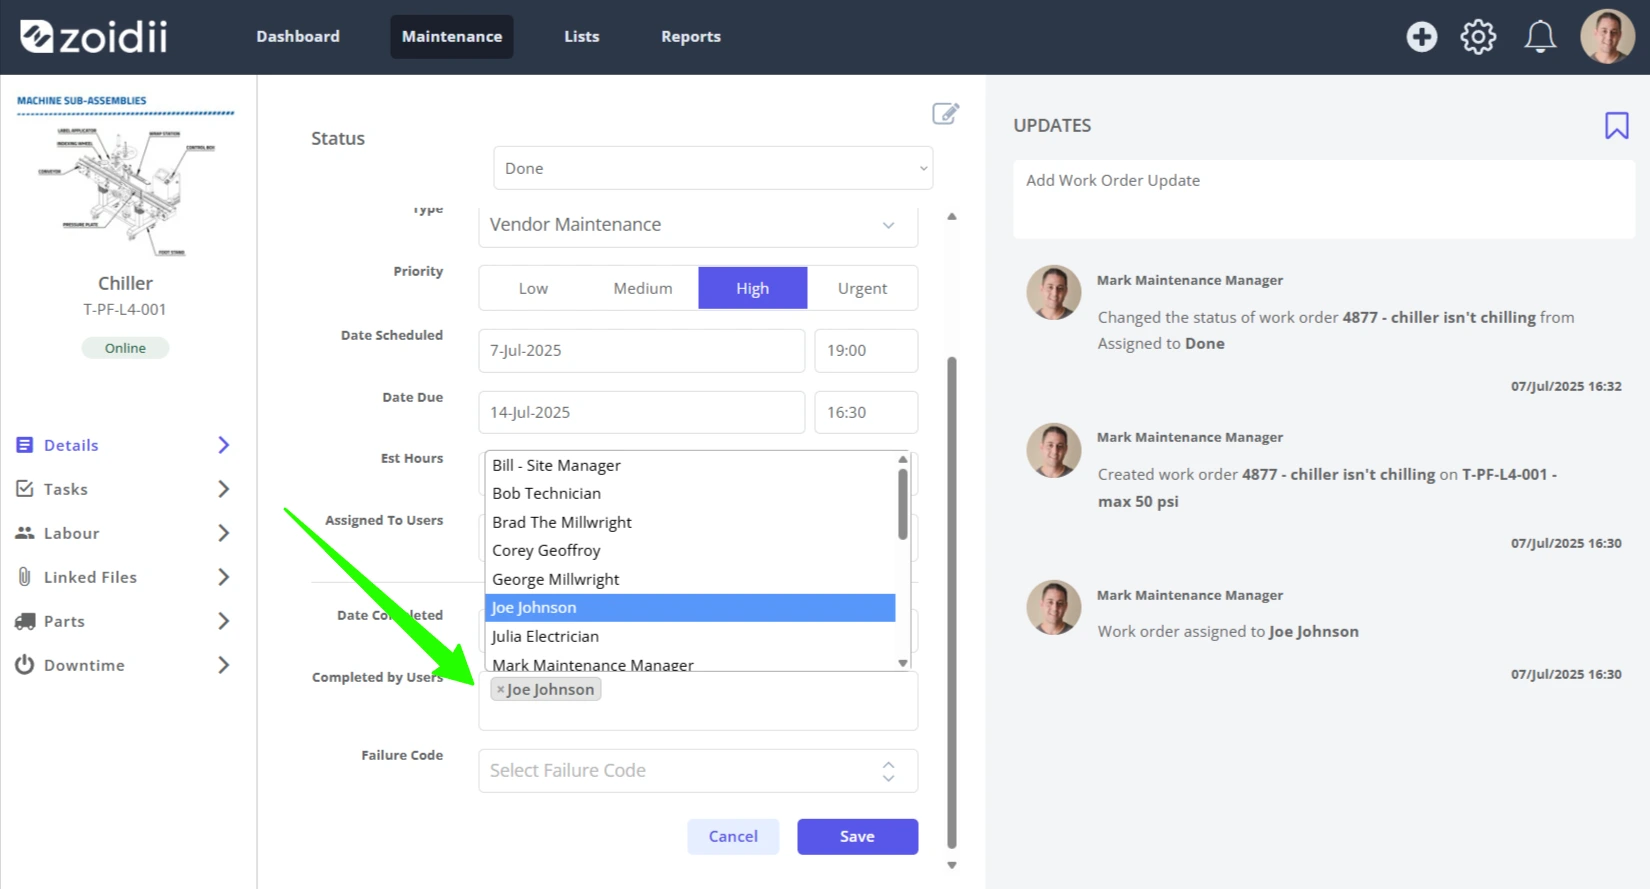
Task: Click the Save button
Action: click(x=857, y=837)
